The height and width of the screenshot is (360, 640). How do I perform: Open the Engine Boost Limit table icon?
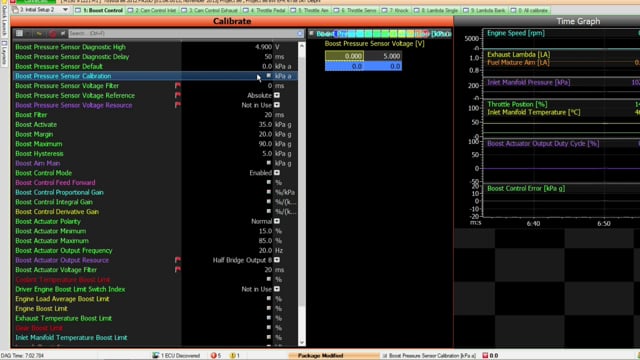(269, 308)
